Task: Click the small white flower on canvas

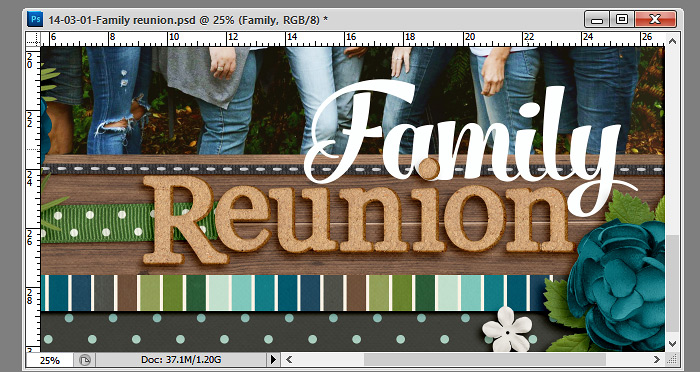Action: pos(507,329)
